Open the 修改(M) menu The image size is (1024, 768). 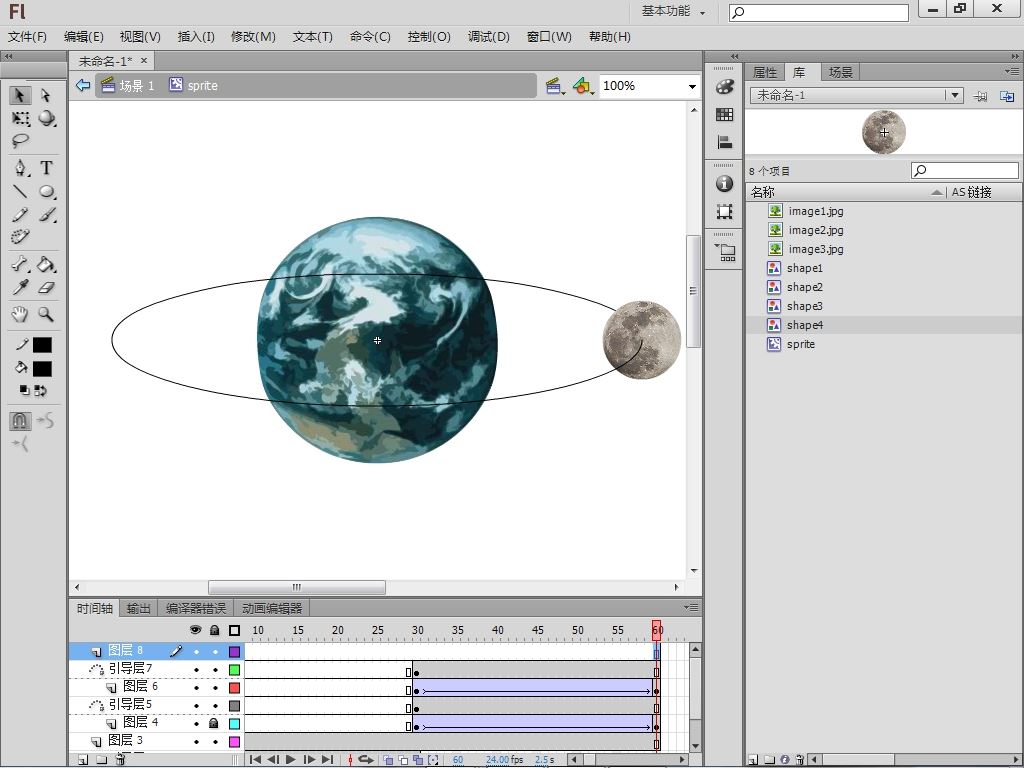pyautogui.click(x=253, y=36)
